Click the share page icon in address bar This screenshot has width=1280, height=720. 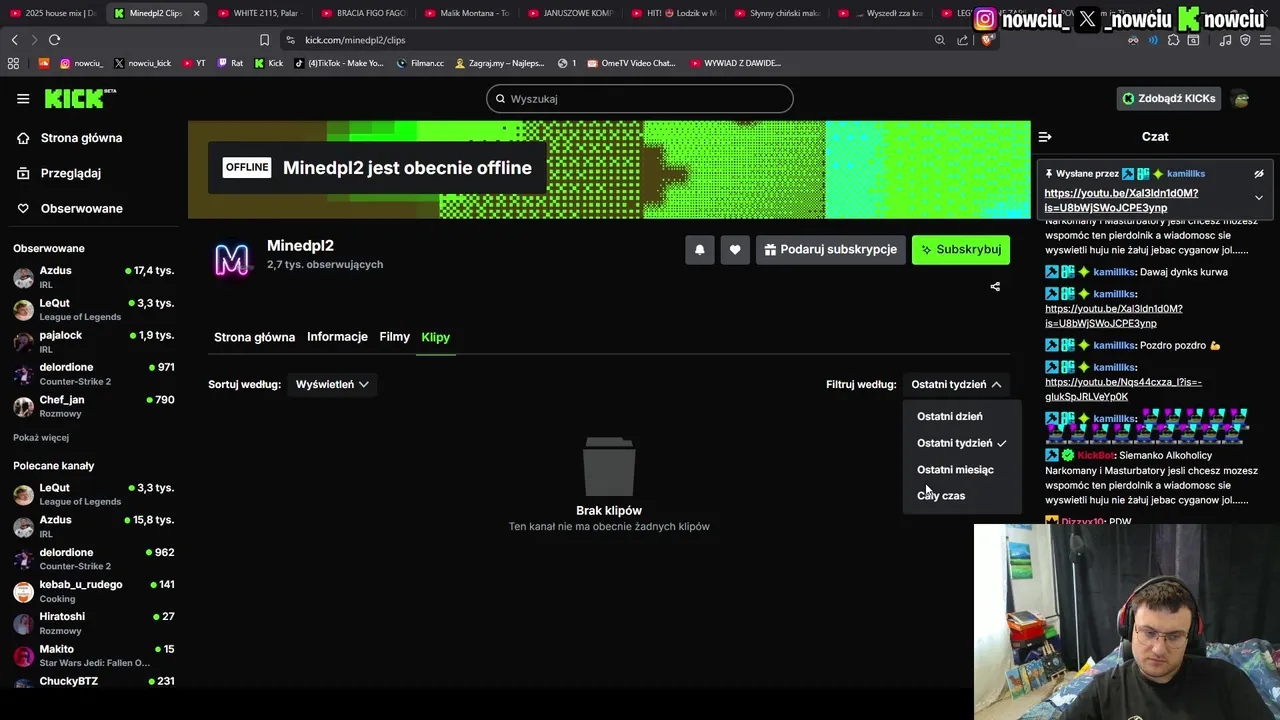click(x=962, y=40)
